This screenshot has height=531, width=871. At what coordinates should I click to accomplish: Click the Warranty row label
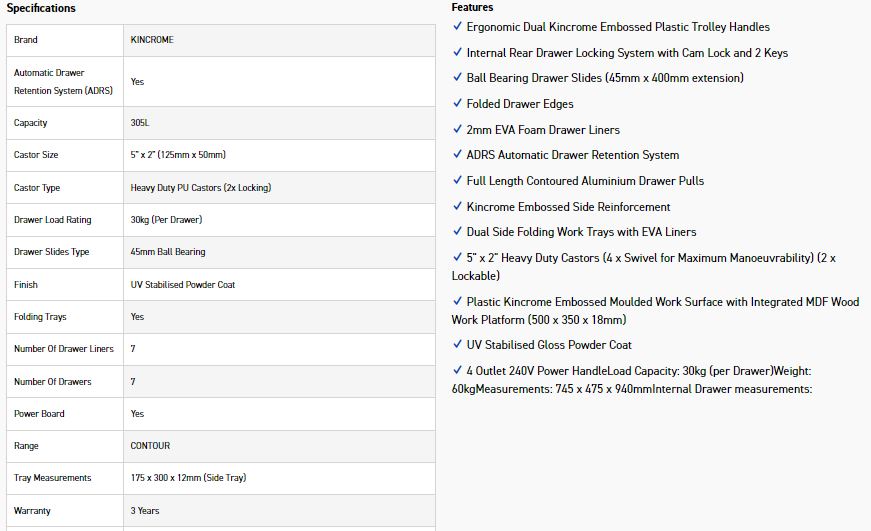32,511
